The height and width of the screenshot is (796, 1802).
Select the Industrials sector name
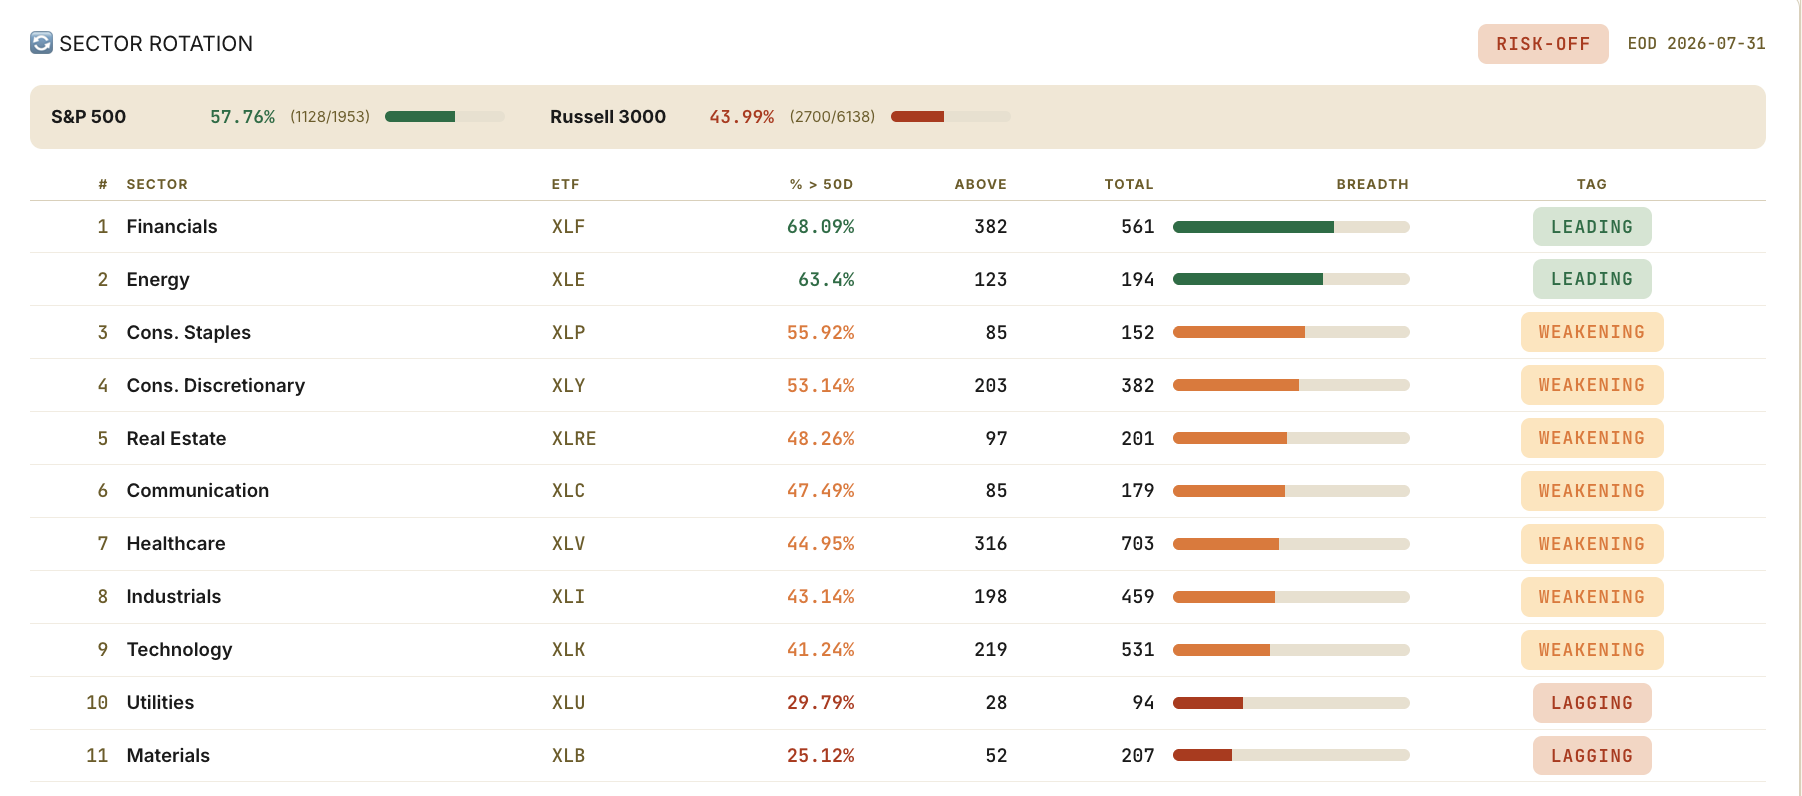tap(174, 597)
